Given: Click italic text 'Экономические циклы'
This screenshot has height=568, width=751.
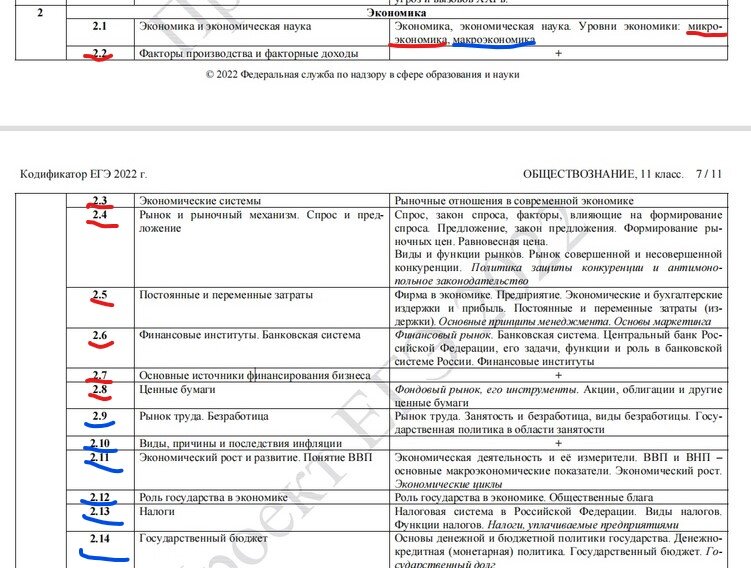Looking at the screenshot, I should click(448, 484).
